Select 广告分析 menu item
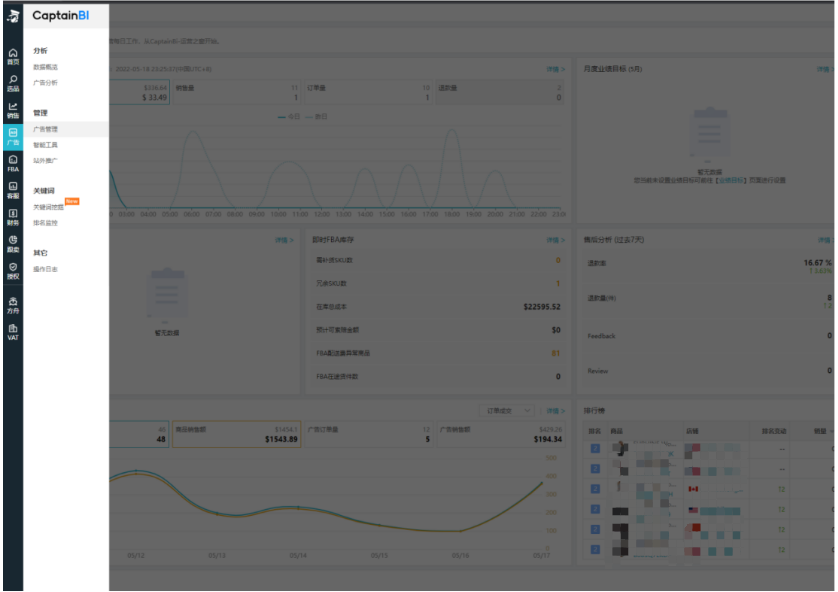The image size is (838, 592). pyautogui.click(x=46, y=83)
